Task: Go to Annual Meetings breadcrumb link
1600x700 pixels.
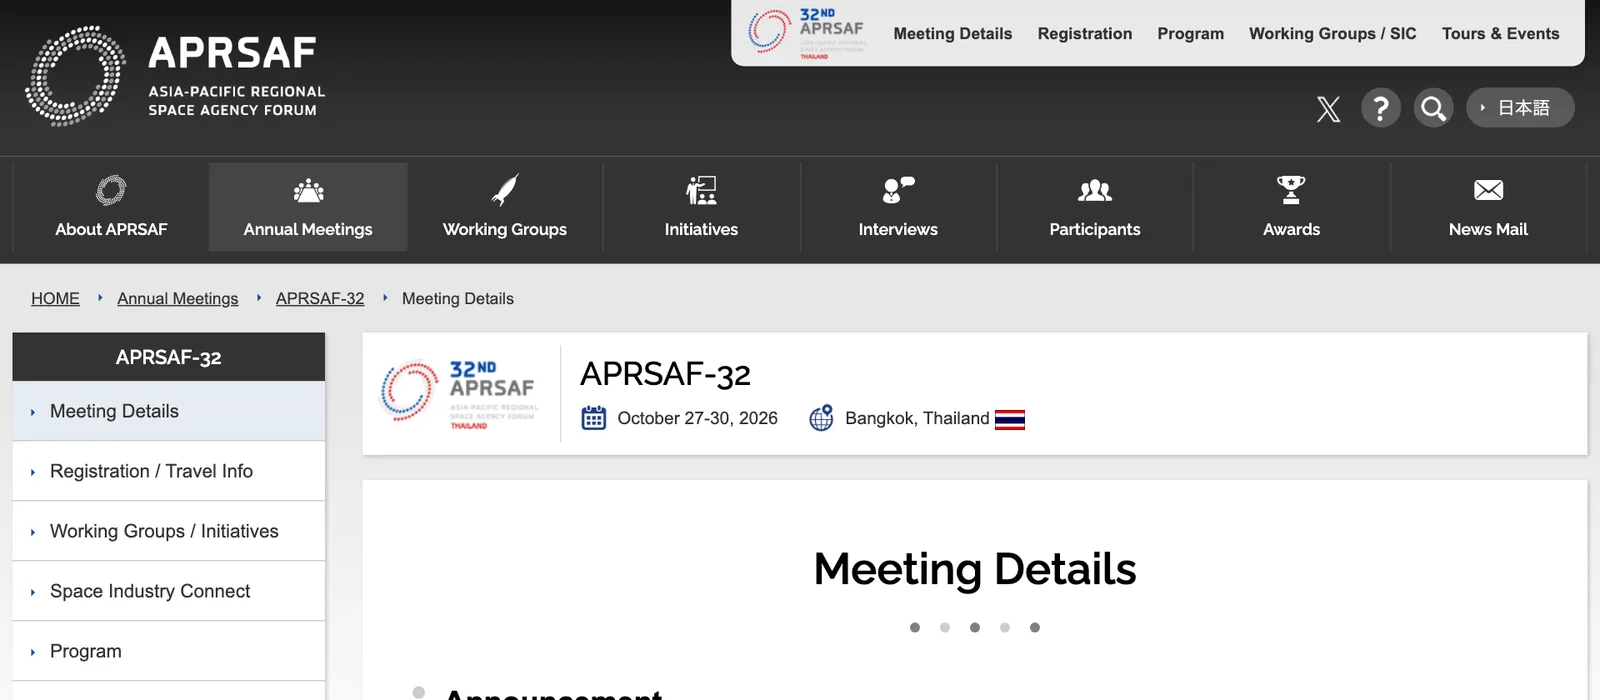Action: [x=178, y=298]
